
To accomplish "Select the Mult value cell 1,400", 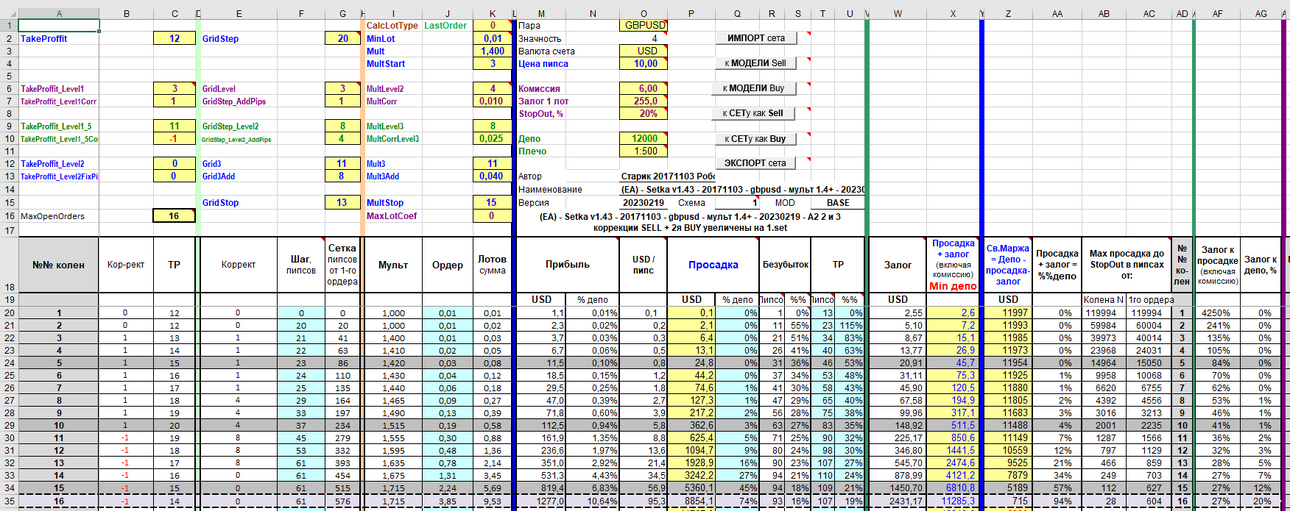I will point(491,50).
